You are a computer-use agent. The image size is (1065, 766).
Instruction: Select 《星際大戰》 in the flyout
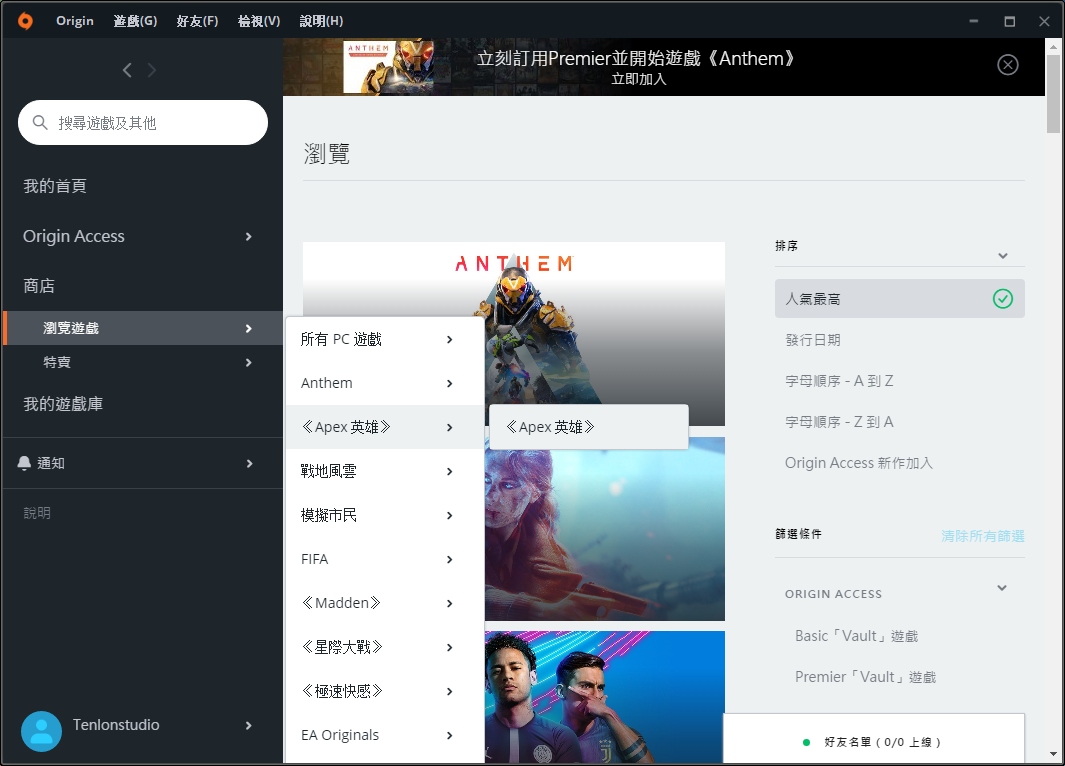[385, 647]
